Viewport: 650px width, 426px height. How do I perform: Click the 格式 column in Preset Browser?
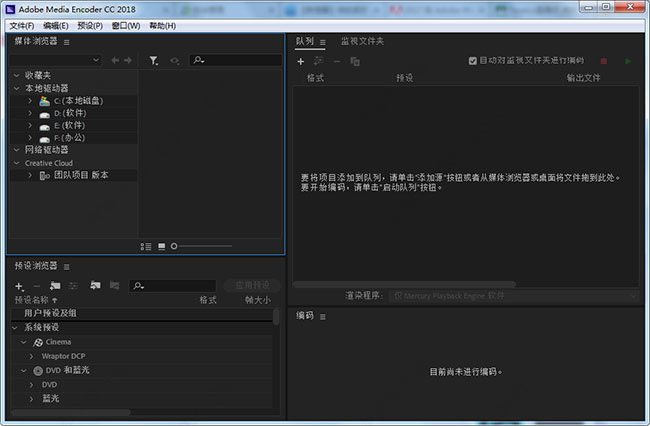(208, 300)
